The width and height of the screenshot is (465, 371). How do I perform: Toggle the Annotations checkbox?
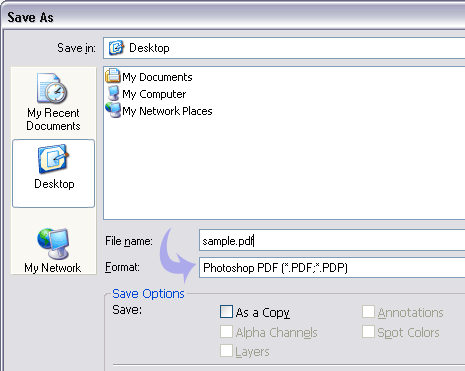[368, 312]
